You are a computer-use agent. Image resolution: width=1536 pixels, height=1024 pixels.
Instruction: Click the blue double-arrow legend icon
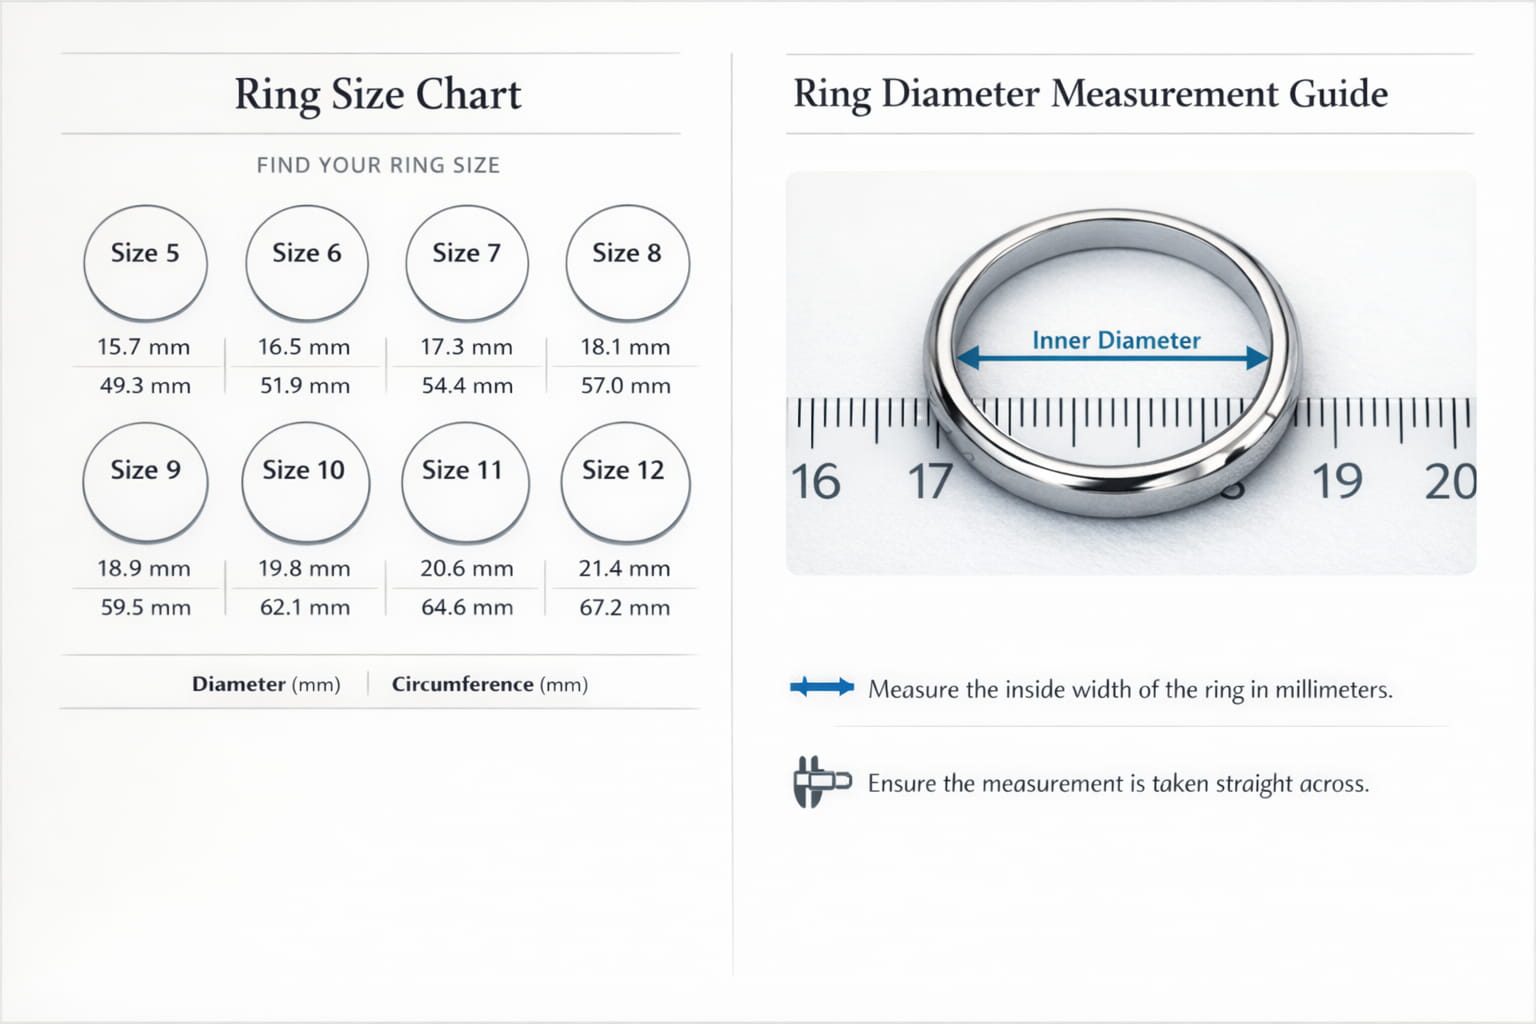[822, 687]
